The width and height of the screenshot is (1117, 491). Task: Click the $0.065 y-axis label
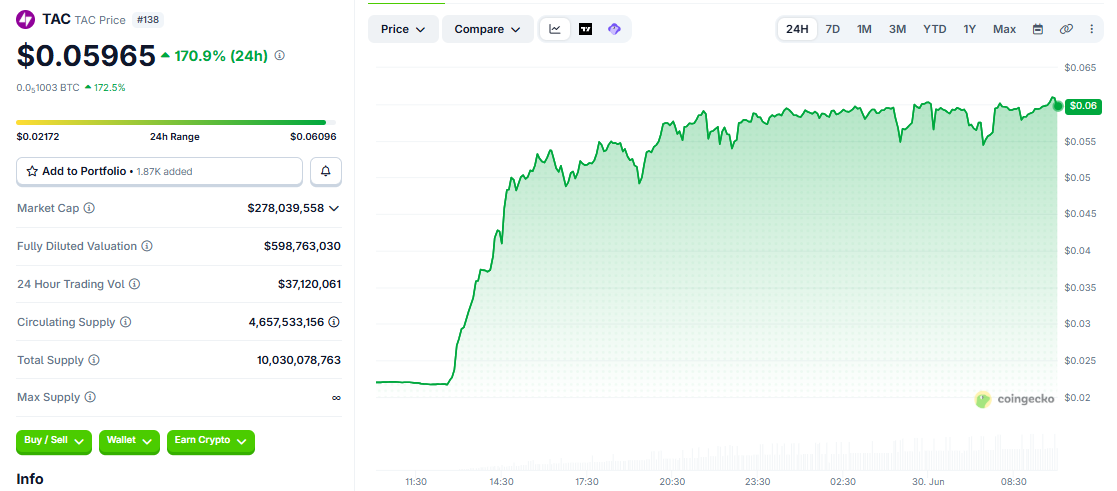(x=1081, y=68)
